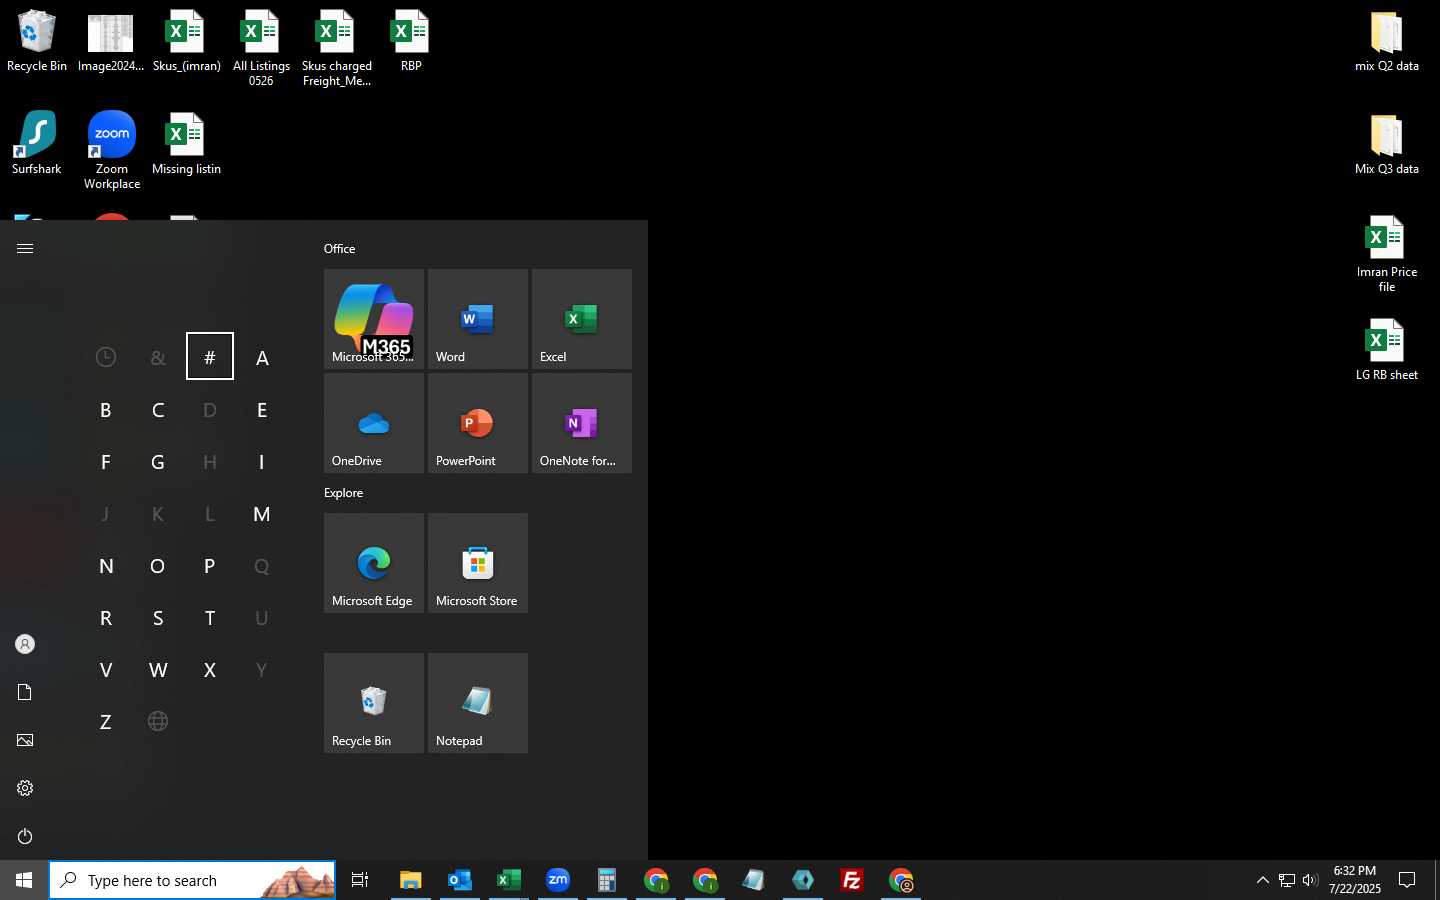1440x900 pixels.
Task: Switch to Excel on the taskbar
Action: point(509,880)
